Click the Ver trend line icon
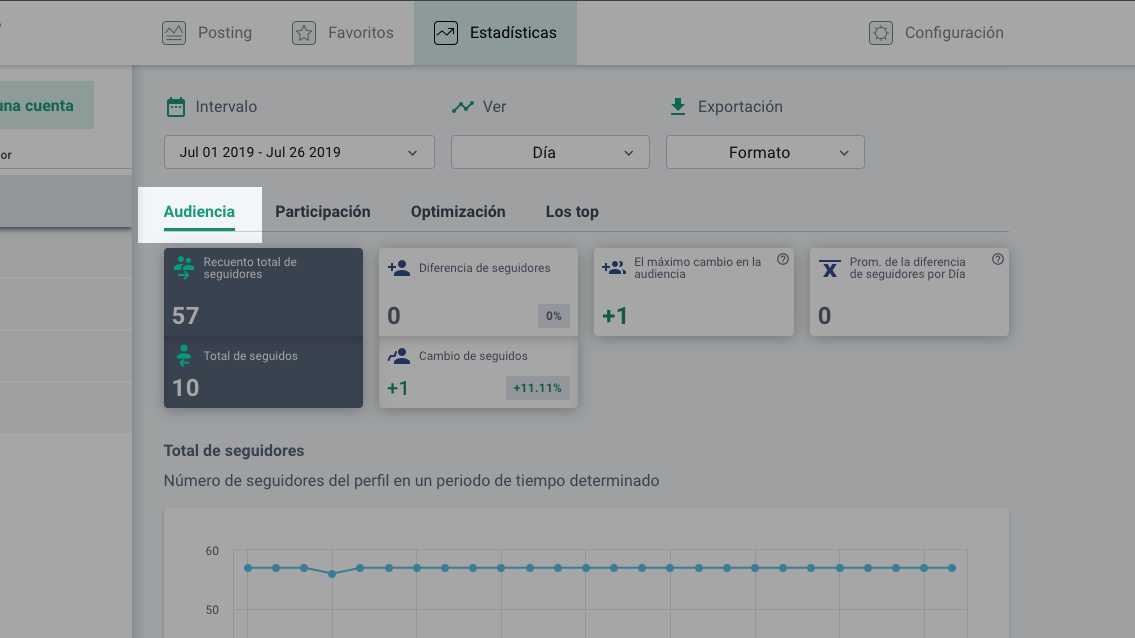Screen dimensions: 1135x638 click(462, 107)
